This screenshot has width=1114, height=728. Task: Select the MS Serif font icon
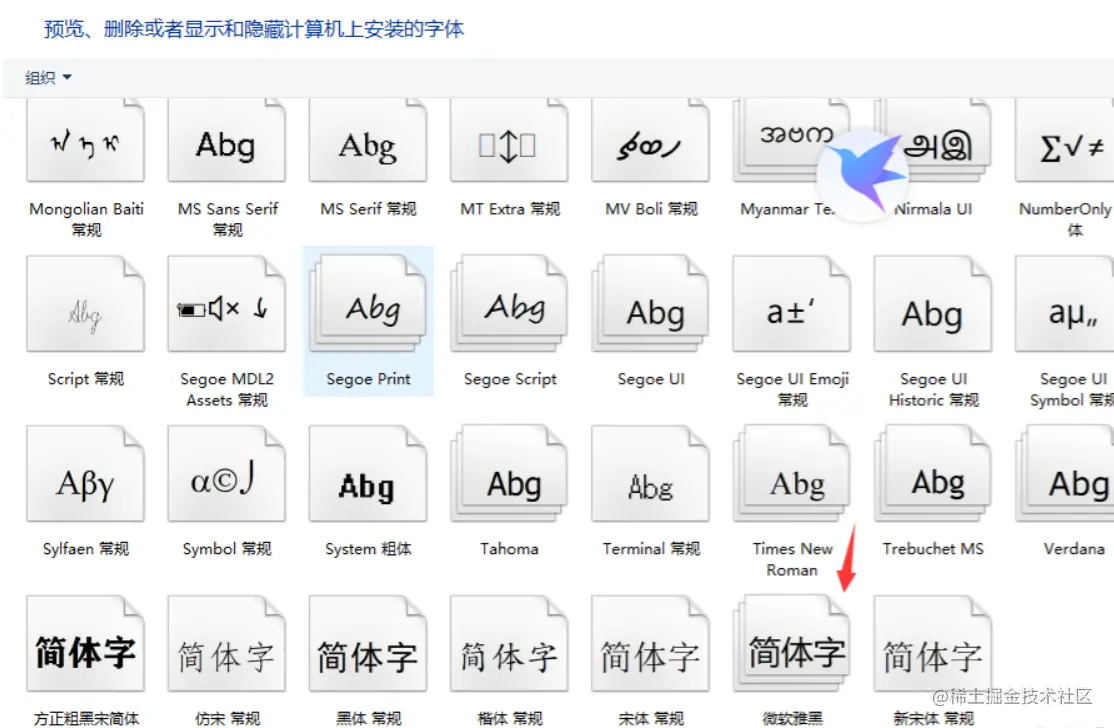tap(368, 141)
